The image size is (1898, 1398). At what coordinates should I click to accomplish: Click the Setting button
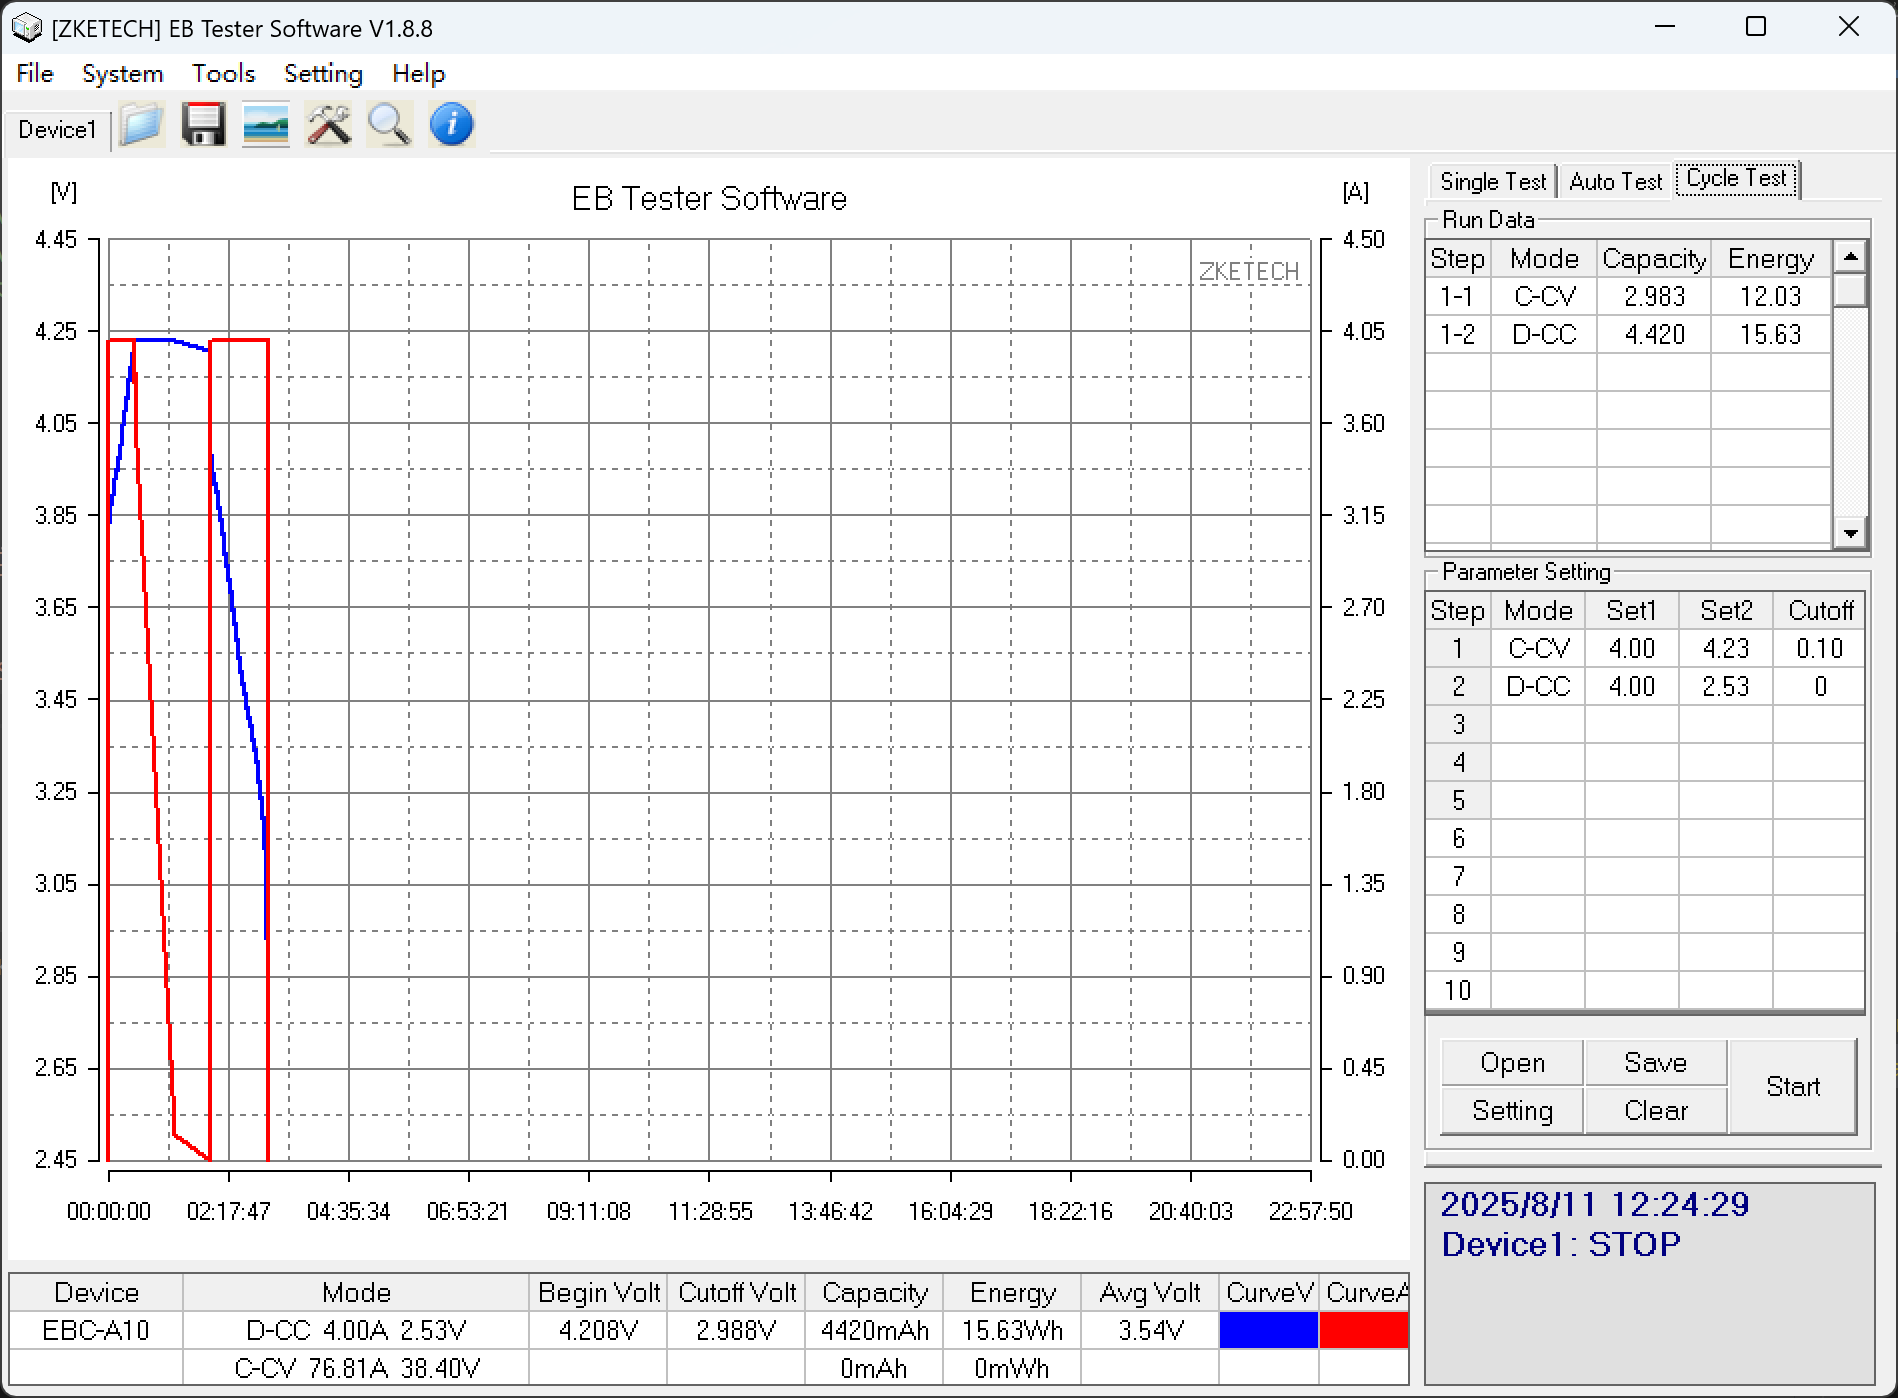[1512, 1111]
